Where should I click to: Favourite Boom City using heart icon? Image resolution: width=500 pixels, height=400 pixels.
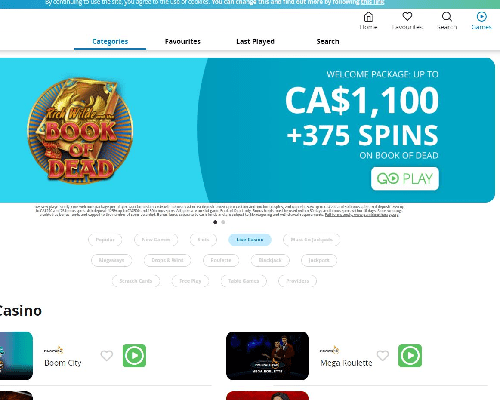pos(107,356)
